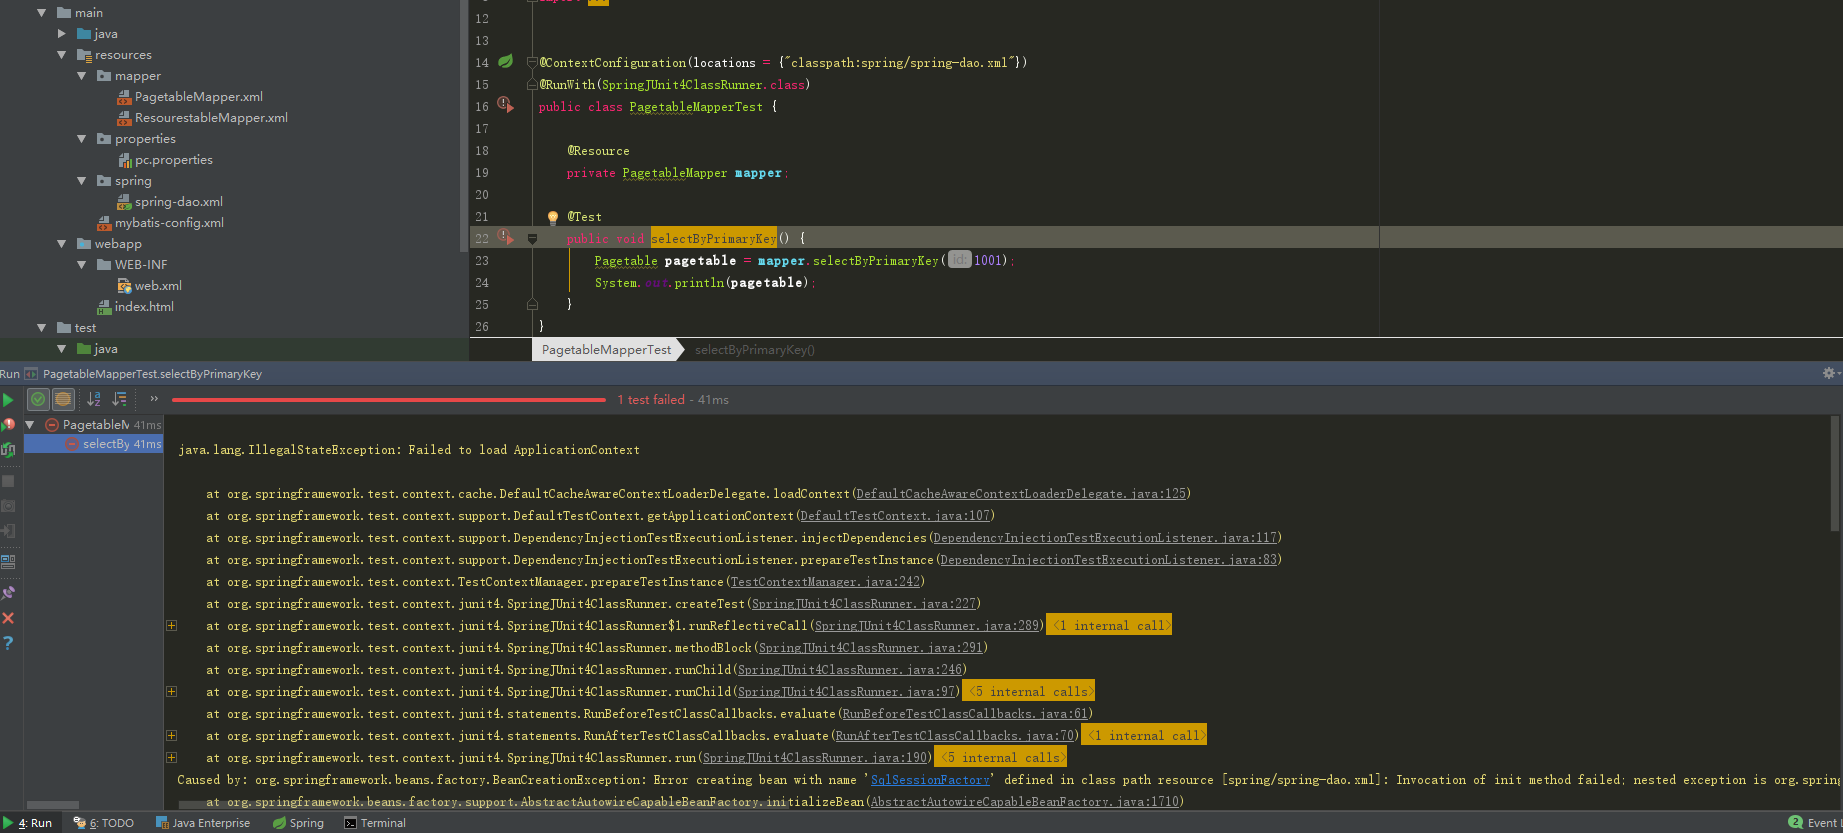Image resolution: width=1843 pixels, height=833 pixels.
Task: Click the test tree horizontal scrollbar
Action: [52, 805]
